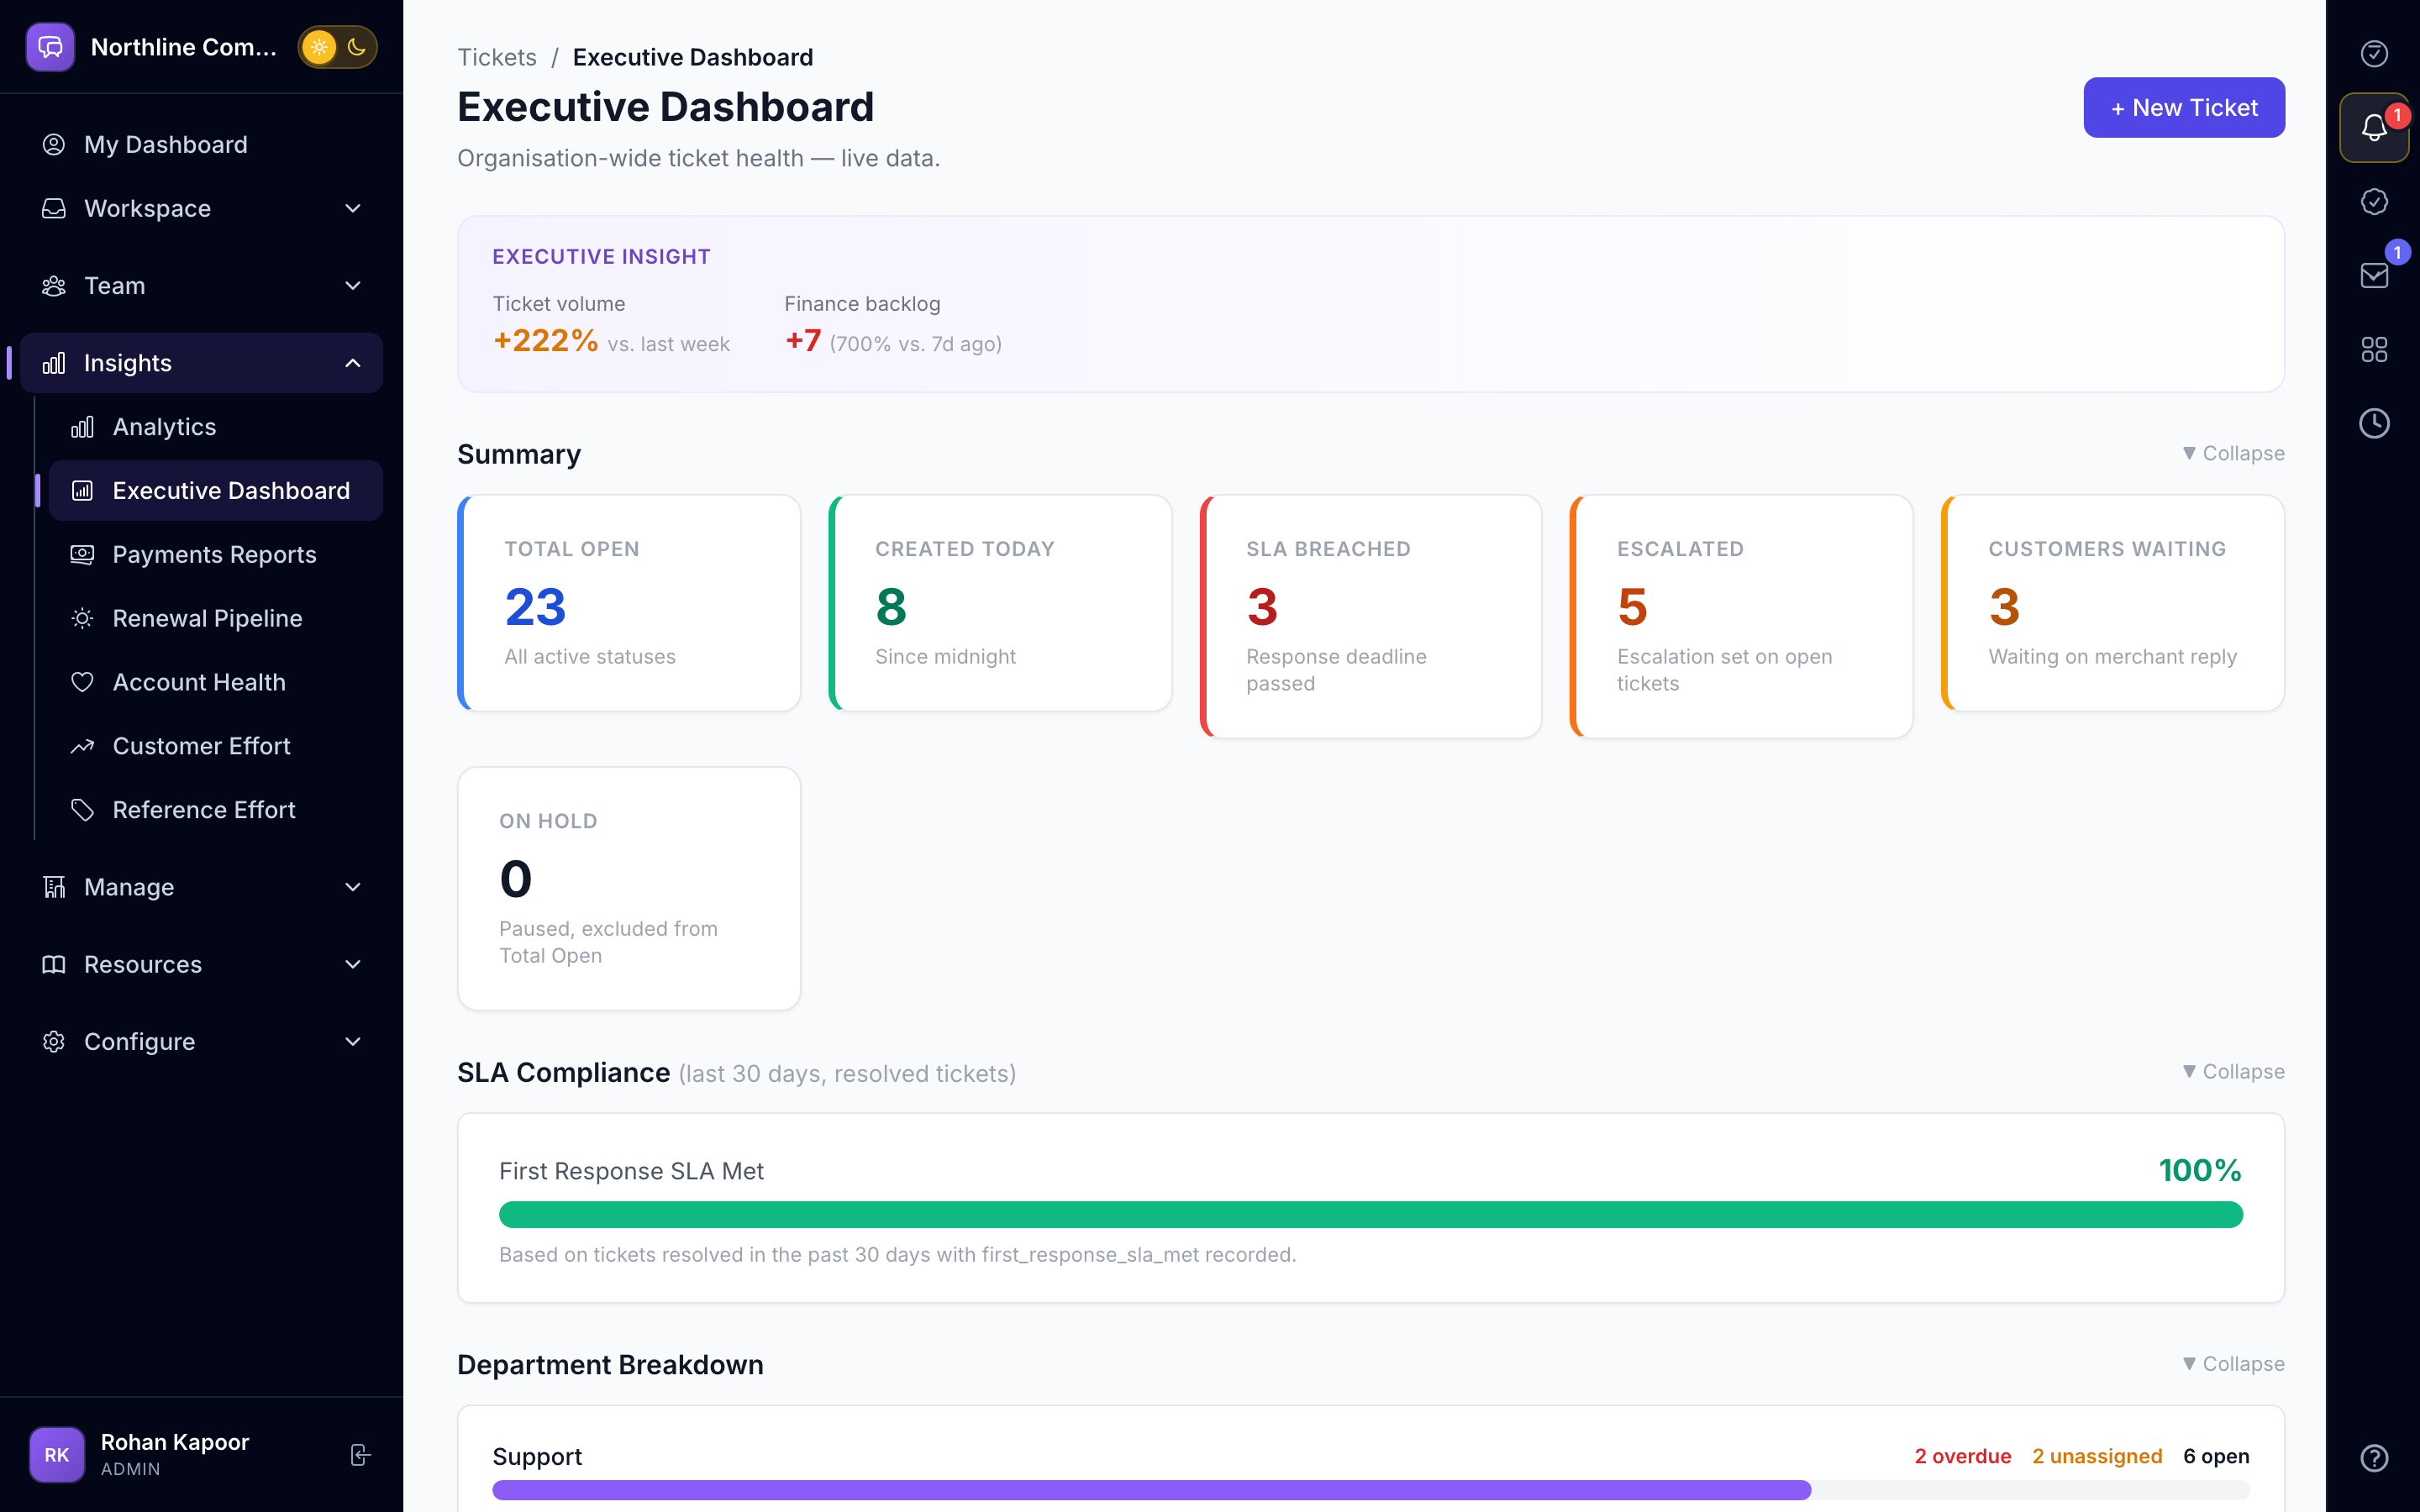Expand the Configure section
Image resolution: width=2420 pixels, height=1512 pixels.
(x=201, y=1041)
